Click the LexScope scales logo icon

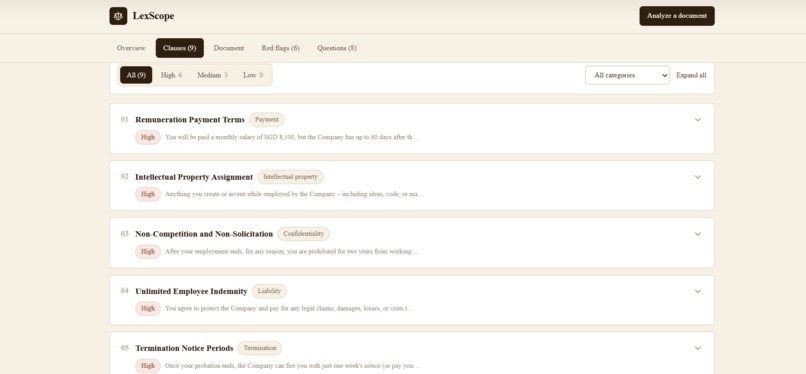point(118,16)
